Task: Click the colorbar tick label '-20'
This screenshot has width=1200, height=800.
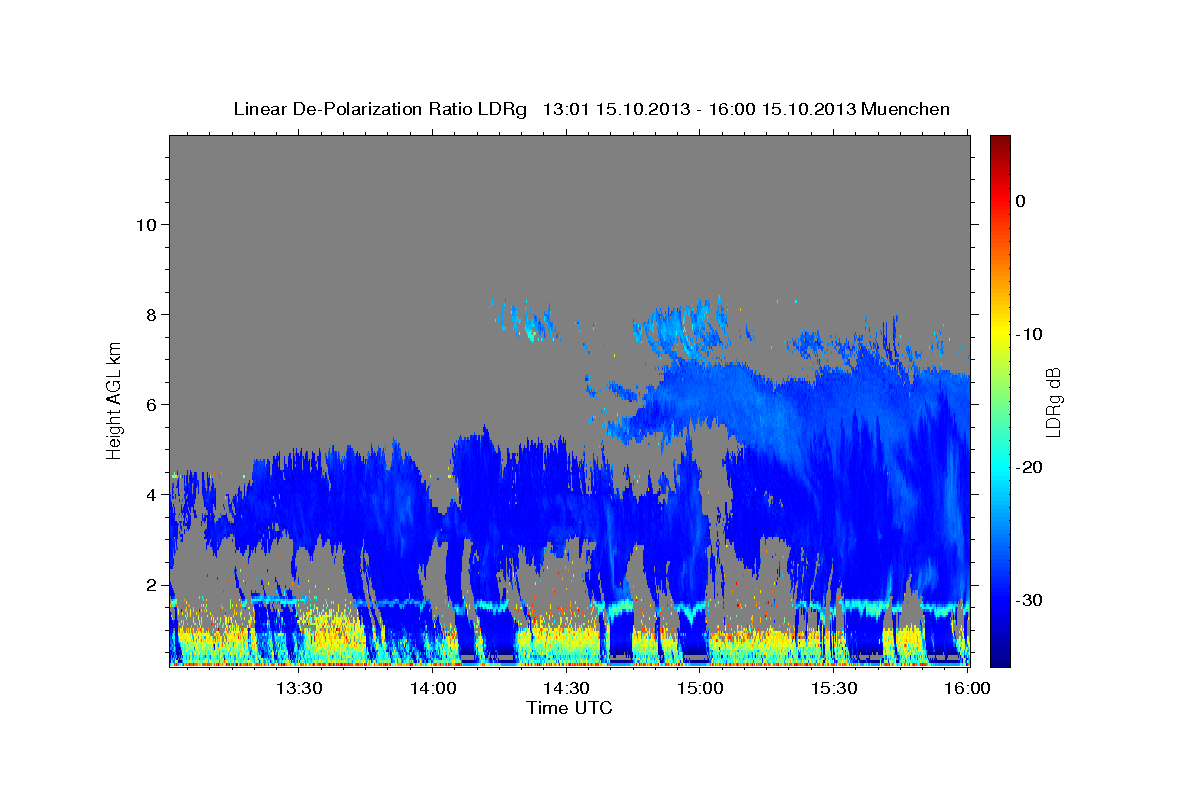Action: point(1029,467)
